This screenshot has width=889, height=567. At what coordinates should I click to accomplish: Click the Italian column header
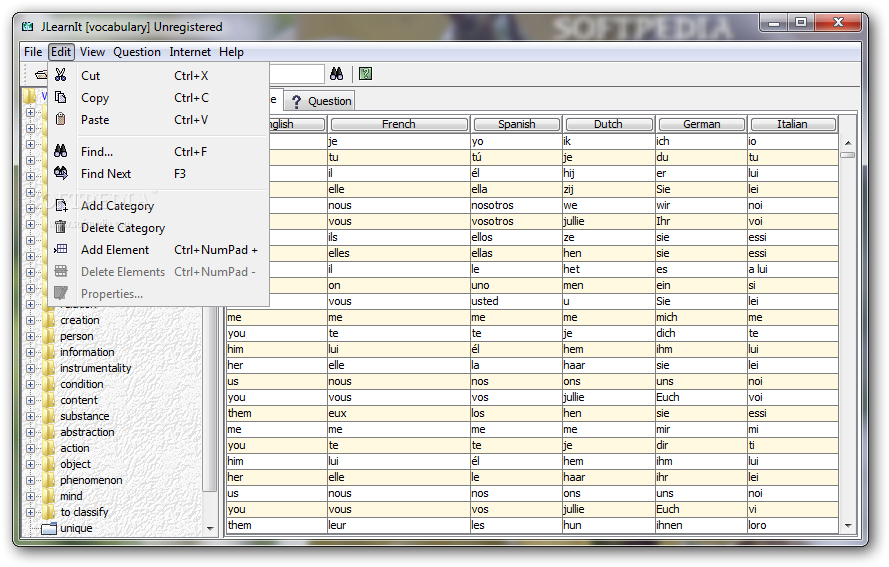point(792,124)
